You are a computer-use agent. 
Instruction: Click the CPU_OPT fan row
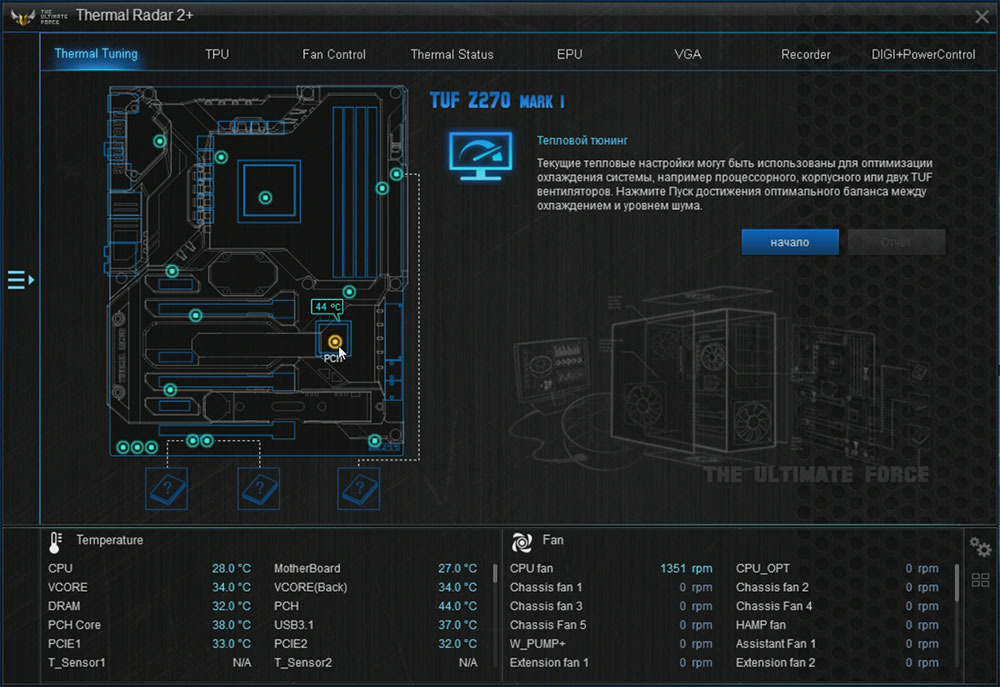click(837, 568)
